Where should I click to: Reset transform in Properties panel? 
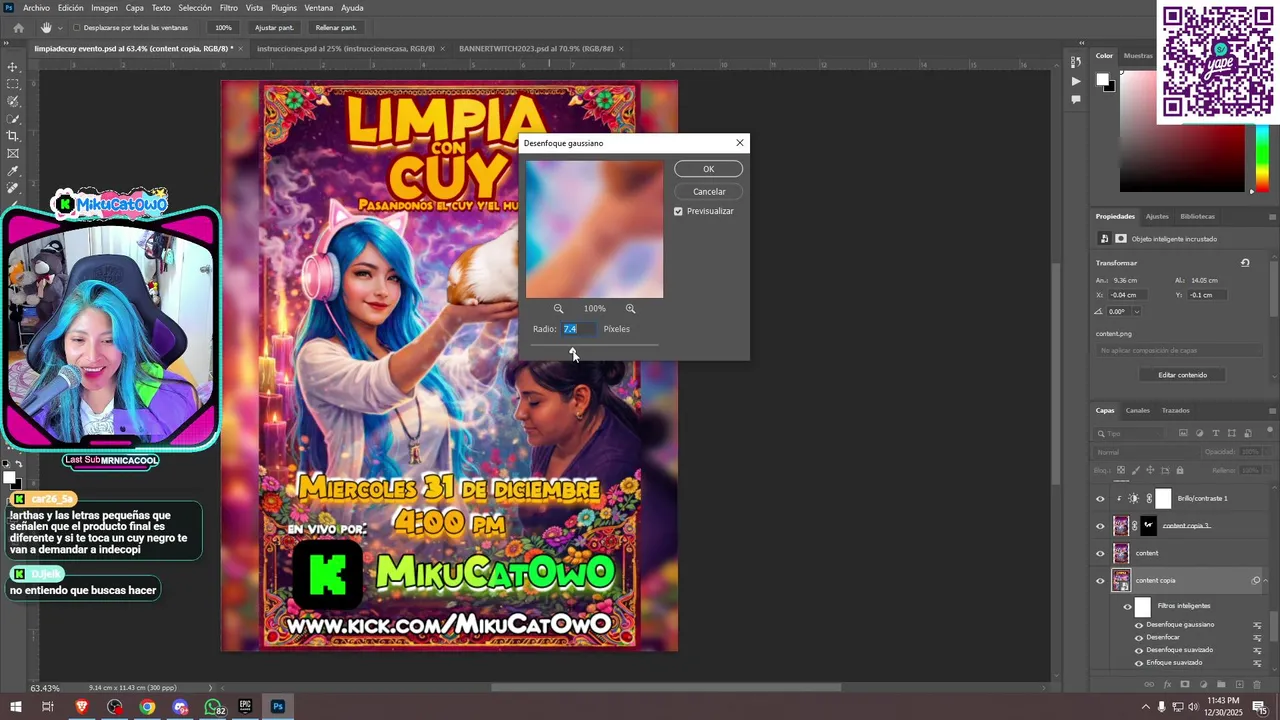pos(1245,263)
